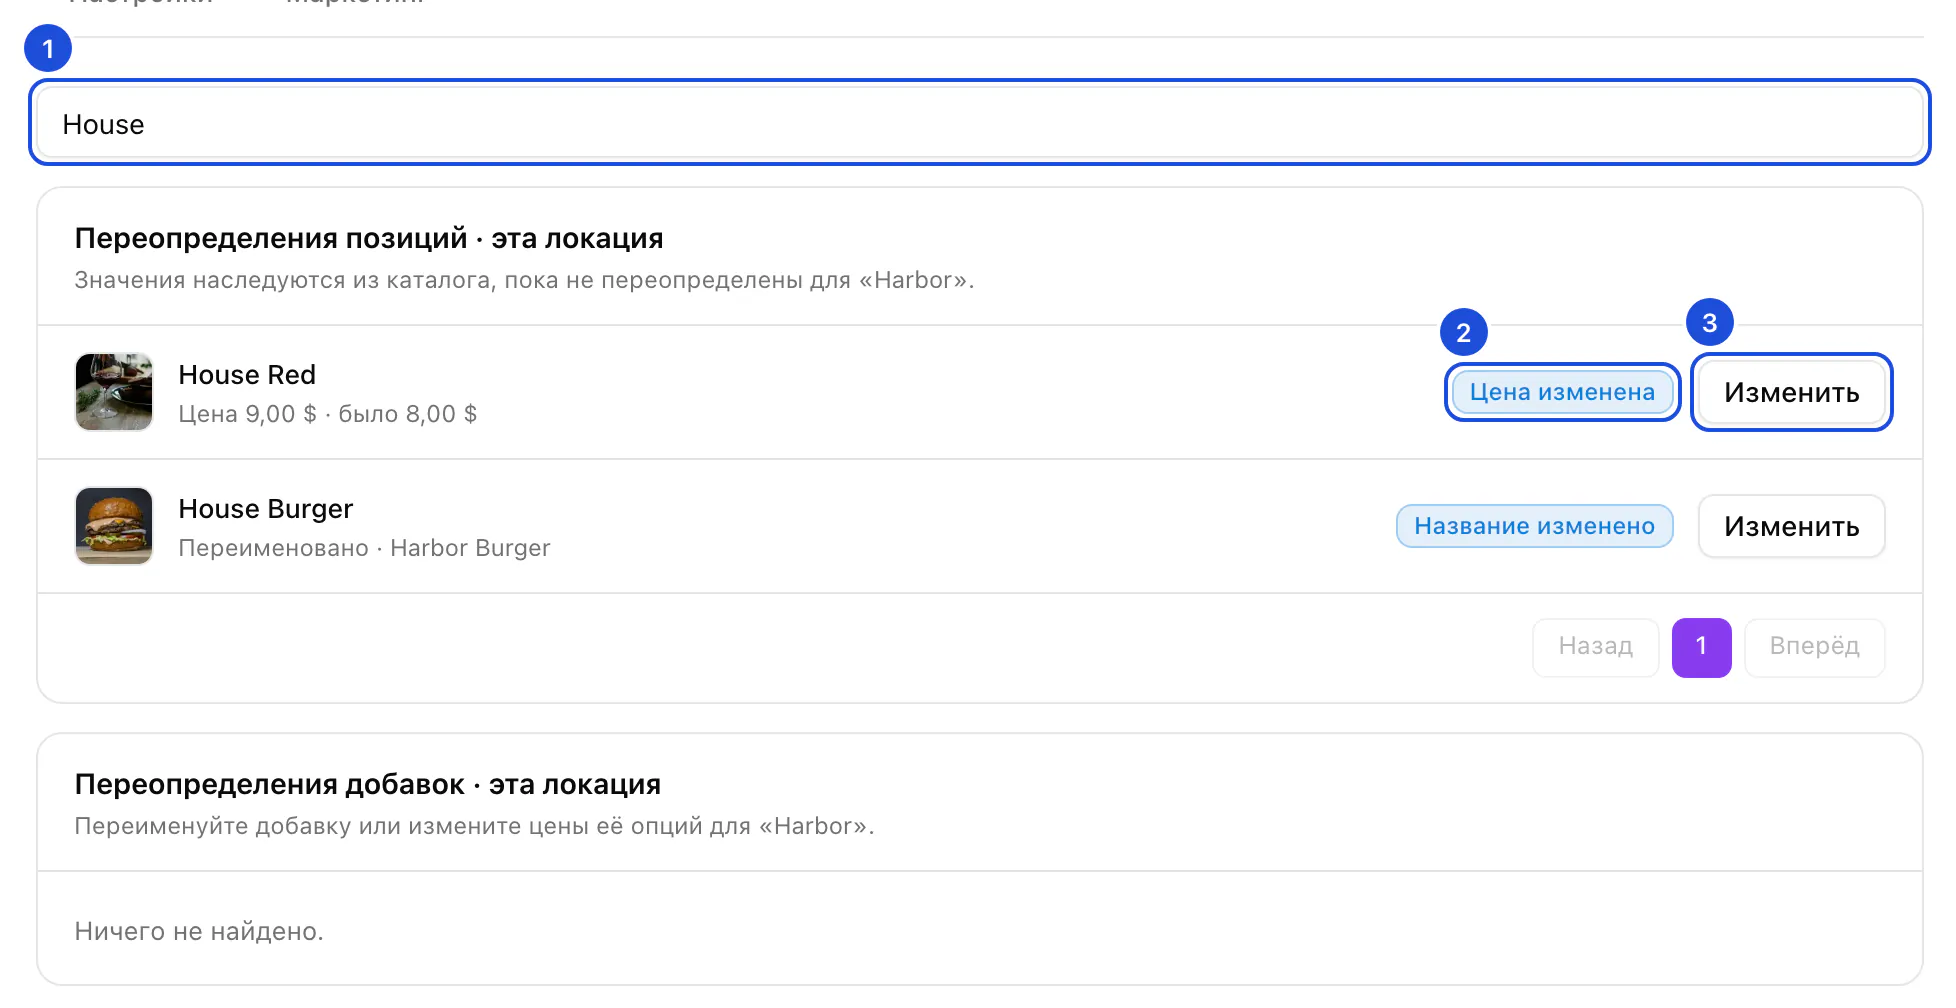Click "Переопределения добавок · эта локация" heading
Screen dimensions: 1956x1008
(368, 784)
